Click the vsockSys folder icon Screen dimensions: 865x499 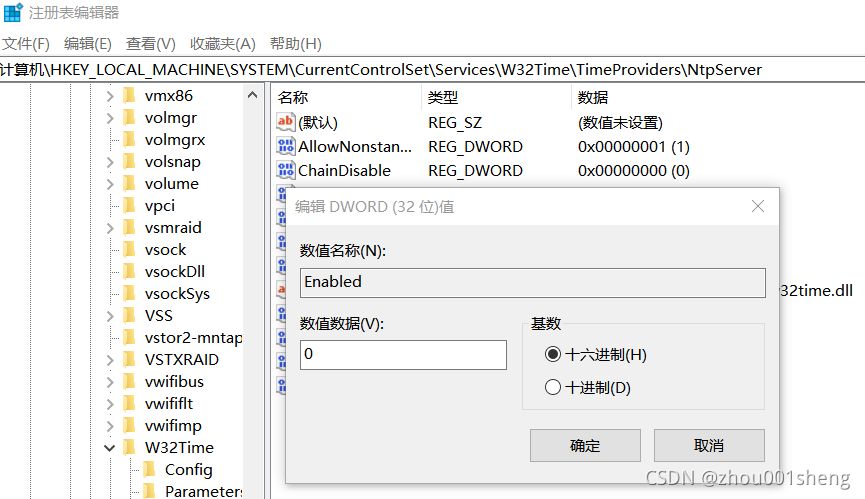click(x=130, y=293)
